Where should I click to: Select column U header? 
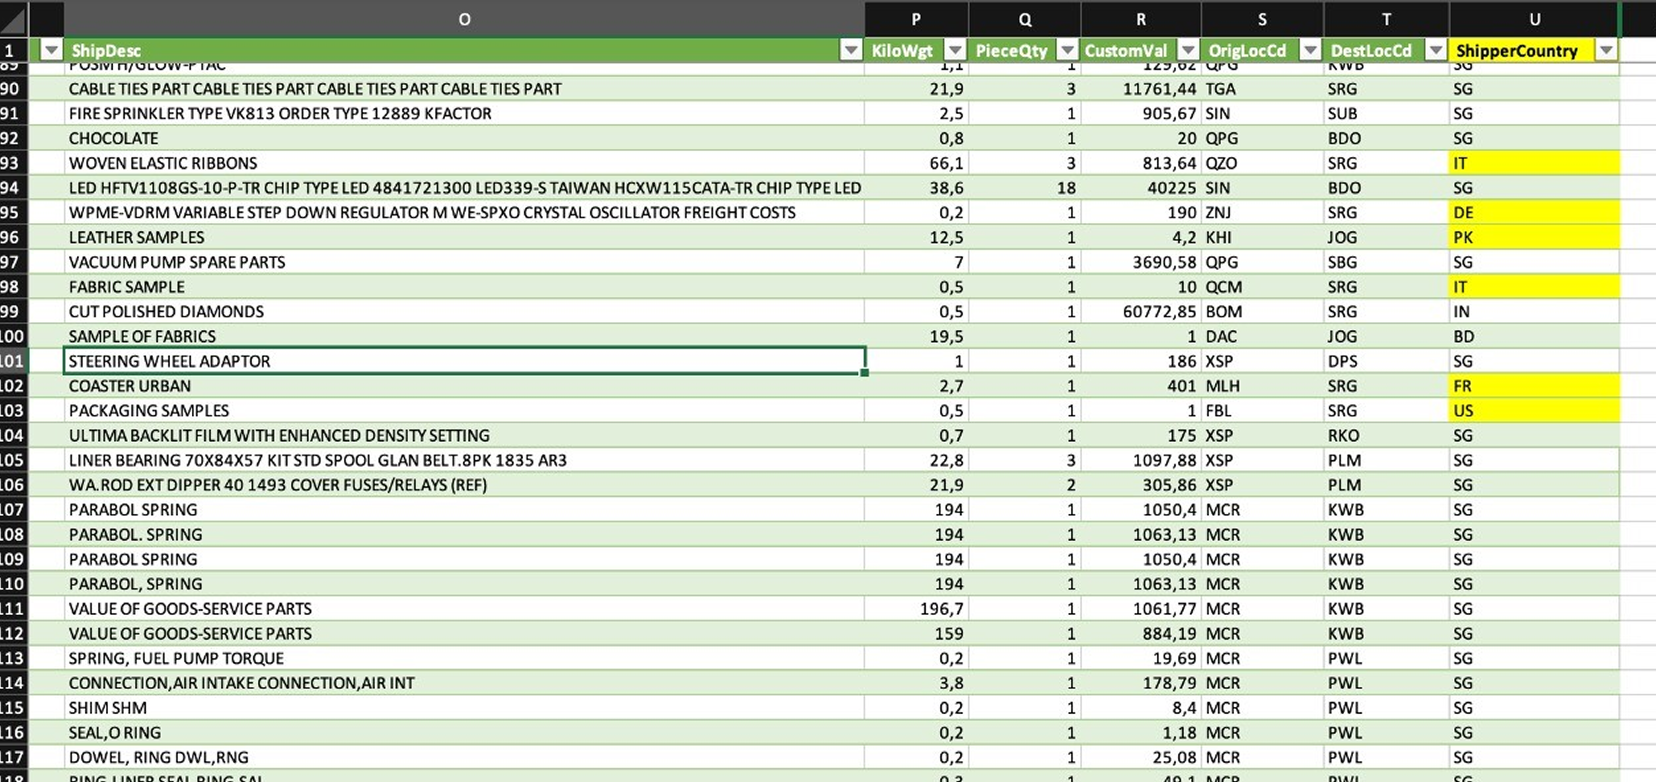point(1534,19)
